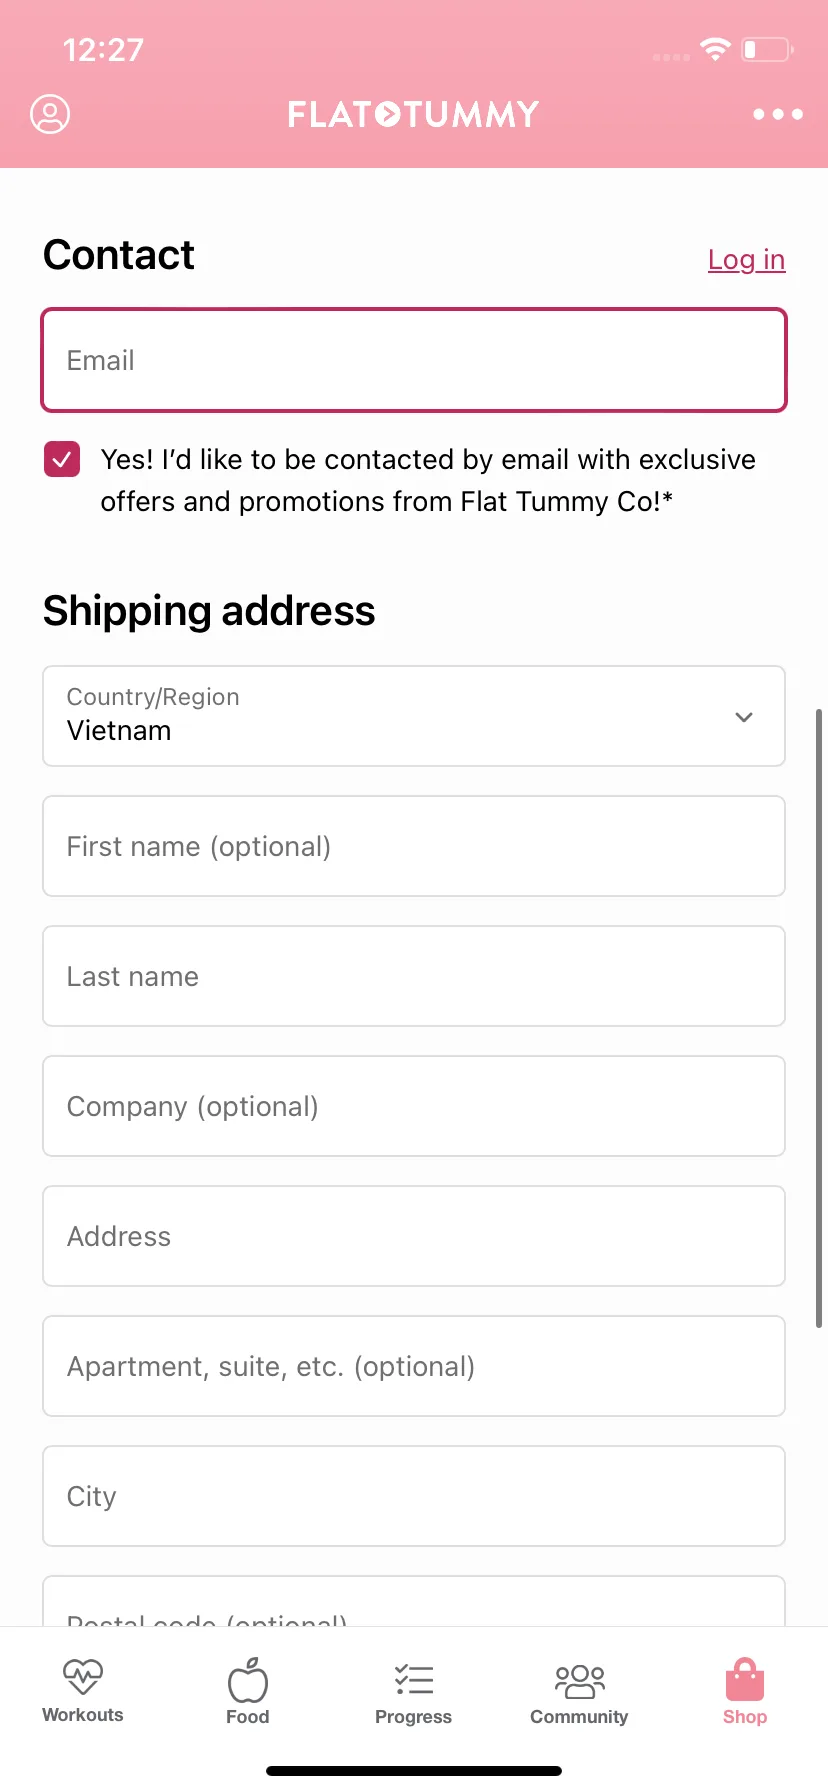This screenshot has width=828, height=1792.
Task: Tap the three-dot more options icon
Action: [778, 114]
